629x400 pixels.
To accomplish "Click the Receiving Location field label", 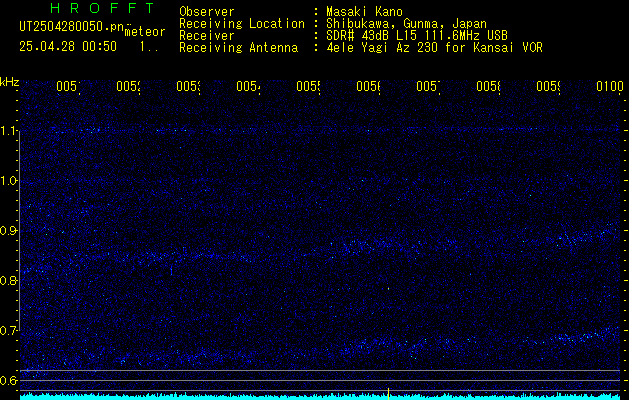I will (x=242, y=24).
